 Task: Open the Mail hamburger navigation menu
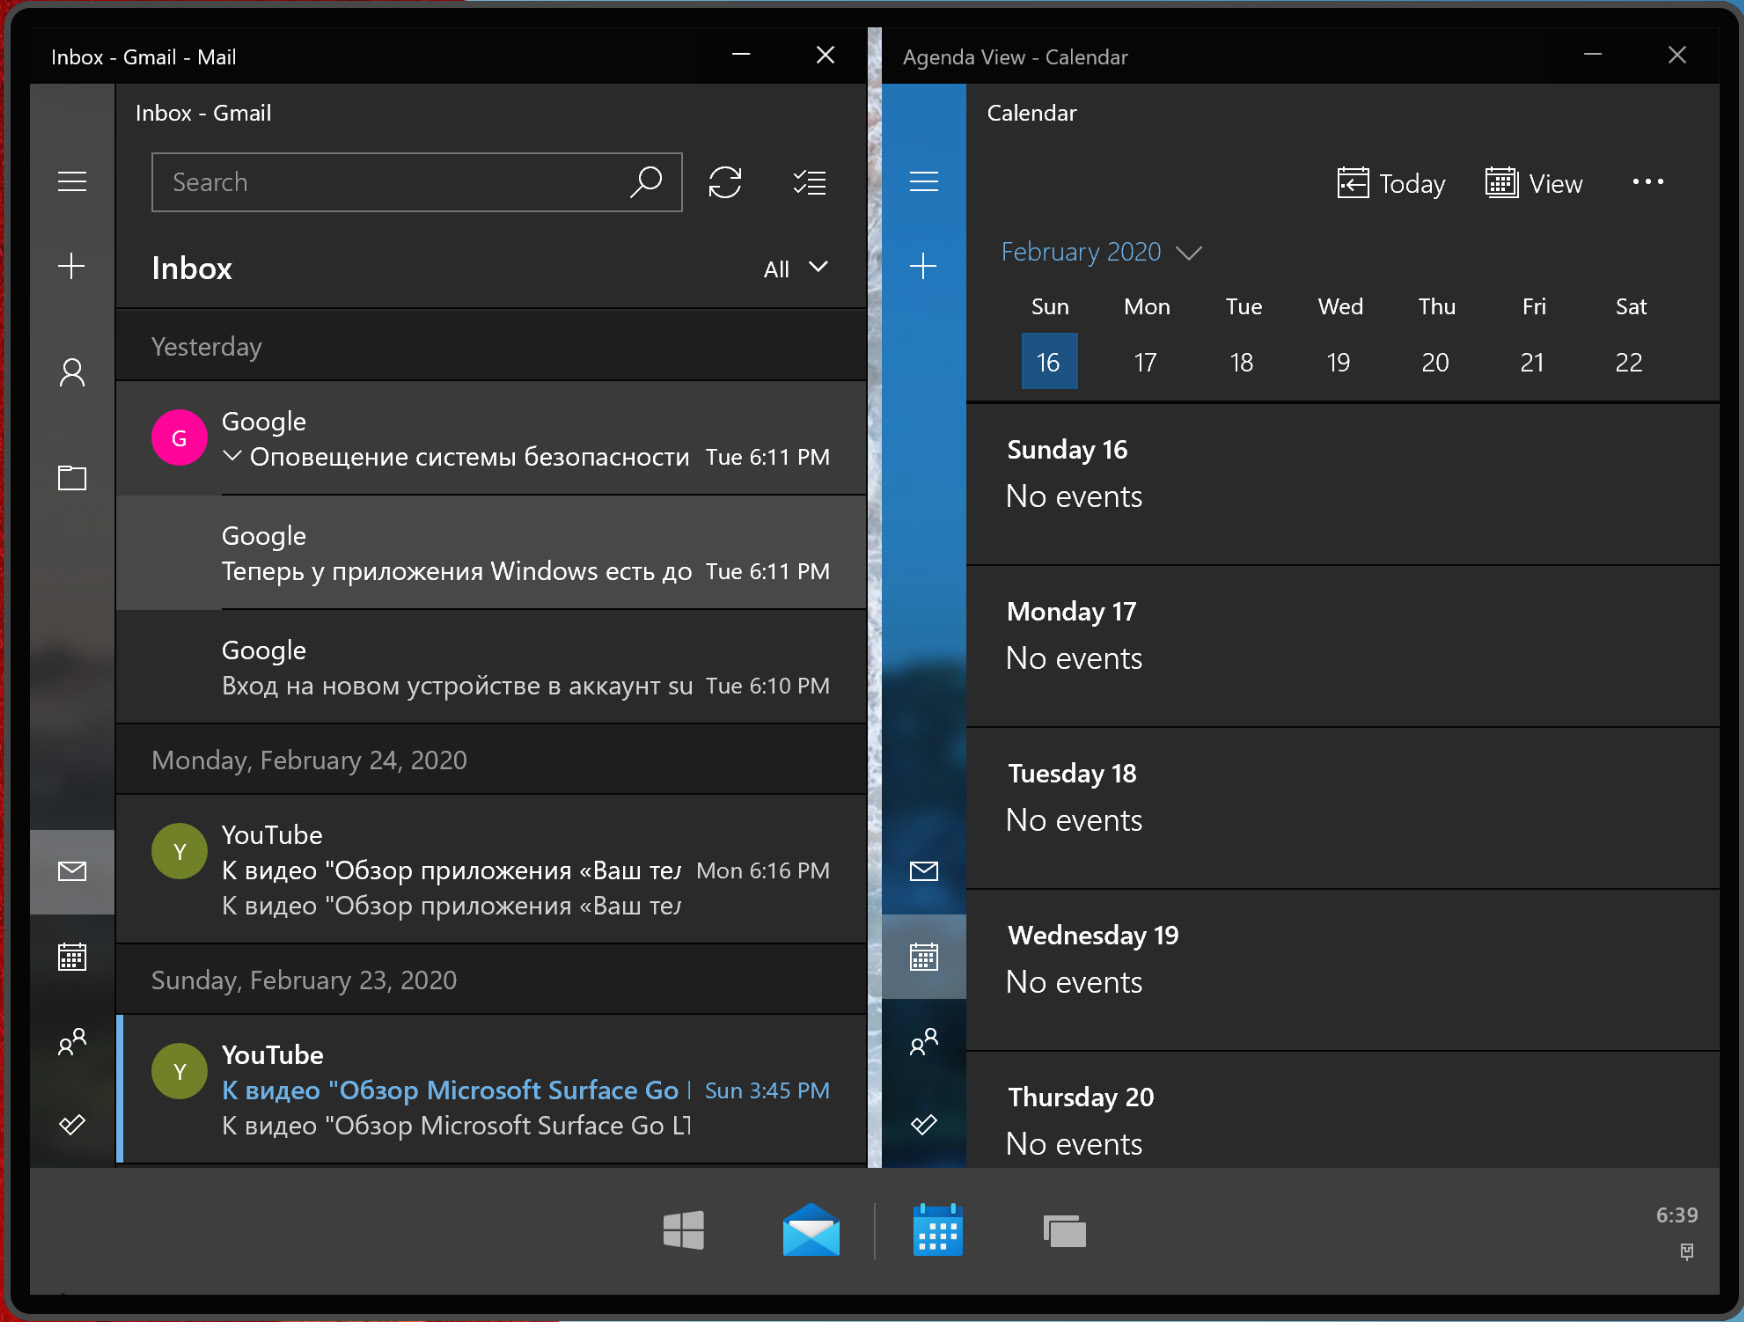[72, 181]
